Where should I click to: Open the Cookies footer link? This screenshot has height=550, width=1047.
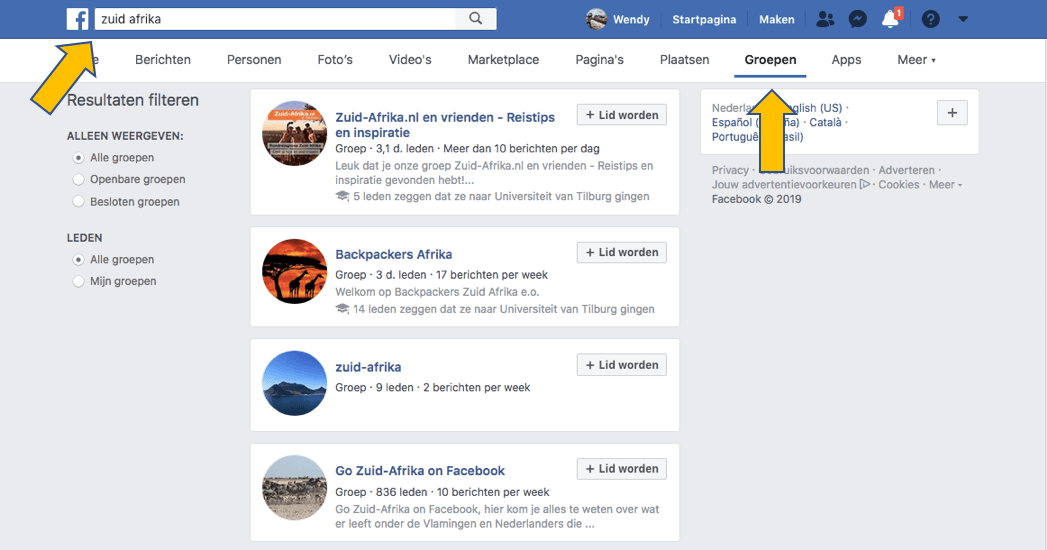coord(899,185)
